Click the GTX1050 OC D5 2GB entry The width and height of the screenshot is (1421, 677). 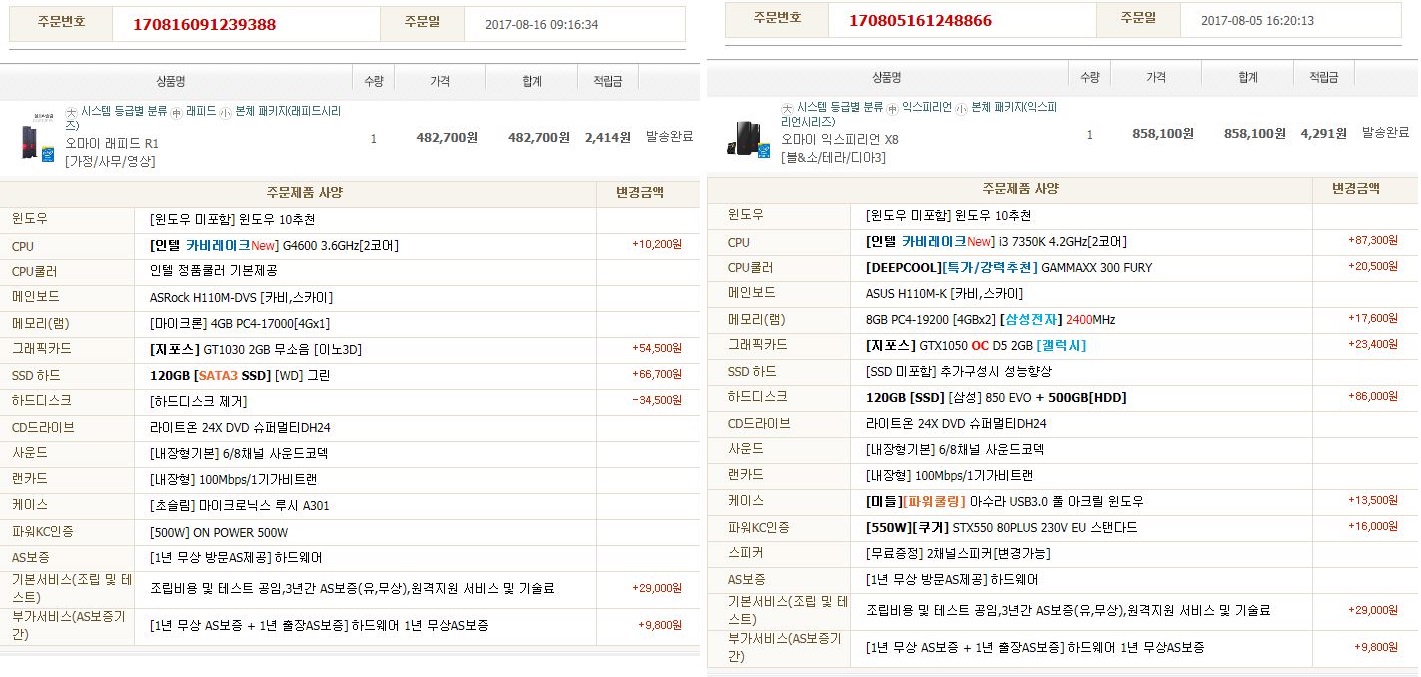pos(976,345)
